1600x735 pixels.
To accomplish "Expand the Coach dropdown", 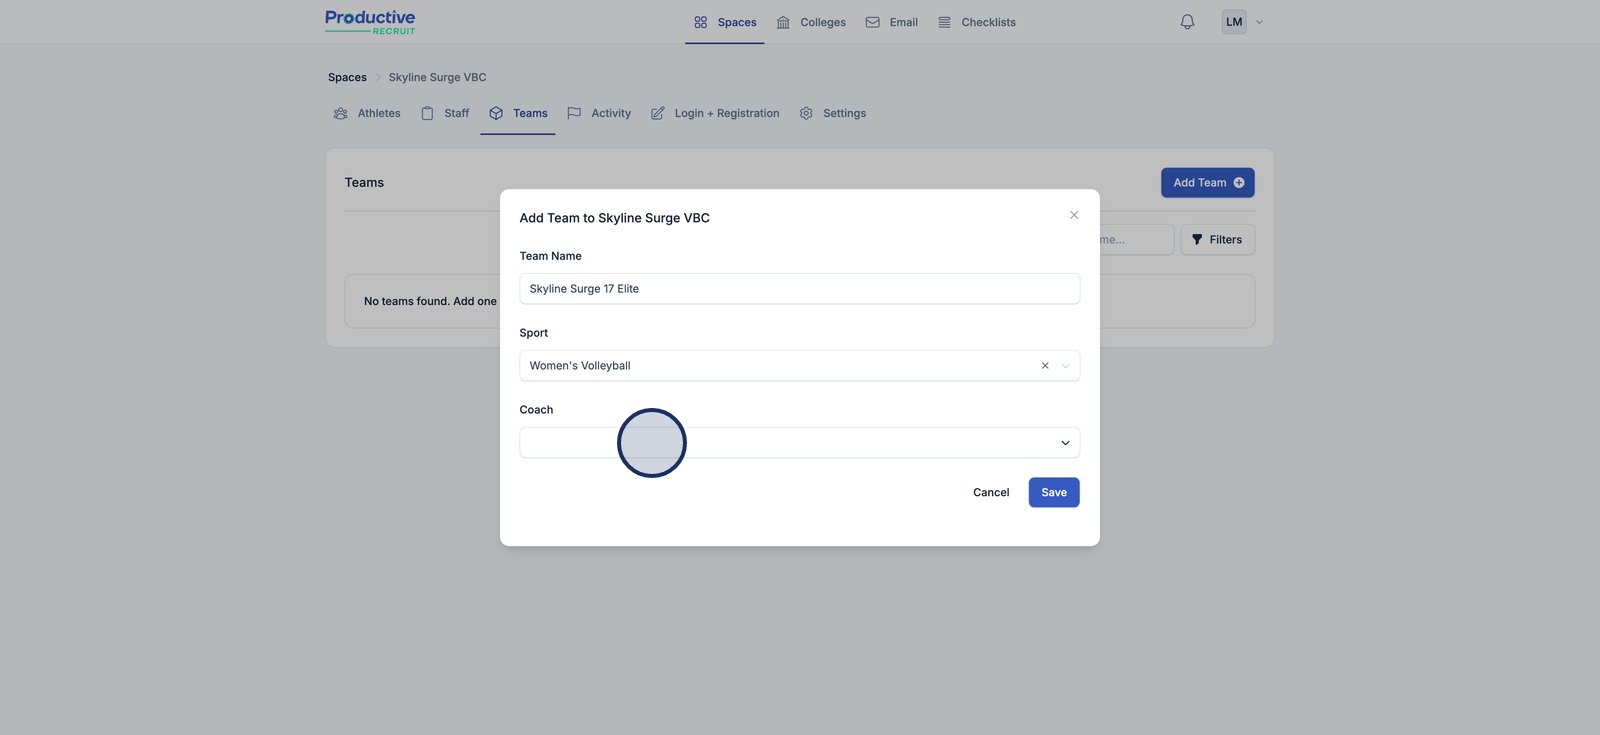I will (1065, 443).
